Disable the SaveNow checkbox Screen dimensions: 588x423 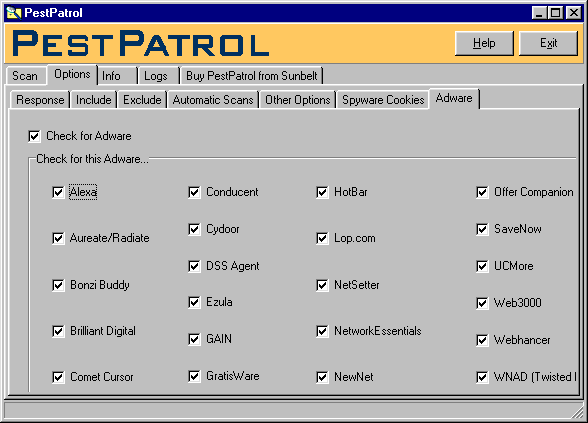482,229
